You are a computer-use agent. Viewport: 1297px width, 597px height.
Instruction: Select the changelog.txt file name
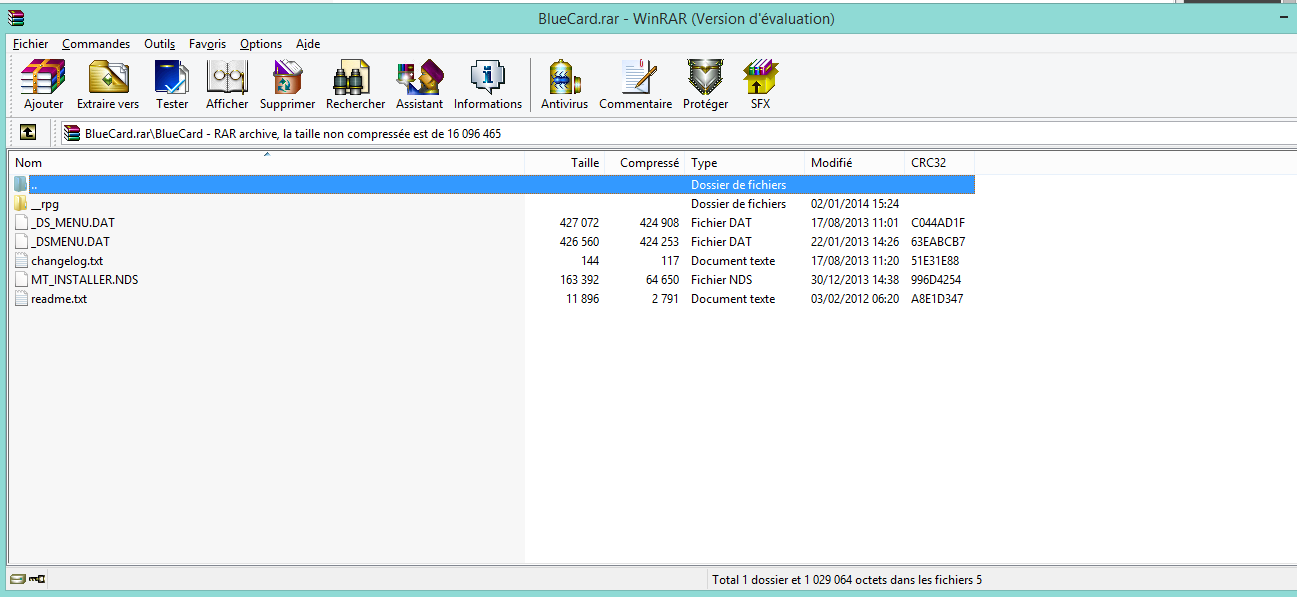tap(67, 261)
